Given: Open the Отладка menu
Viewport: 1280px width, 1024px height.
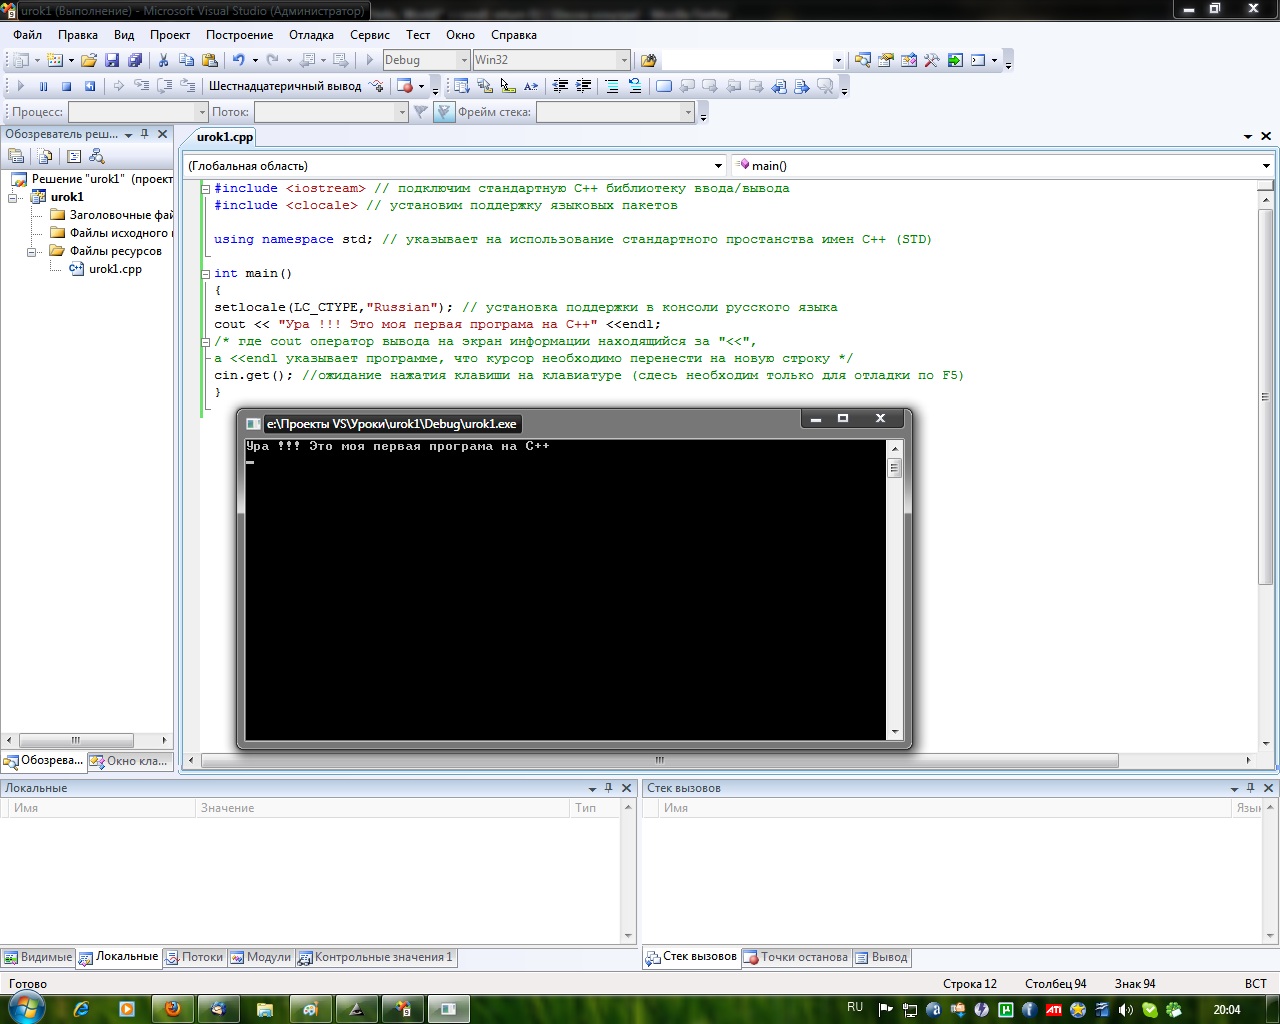Looking at the screenshot, I should point(312,35).
